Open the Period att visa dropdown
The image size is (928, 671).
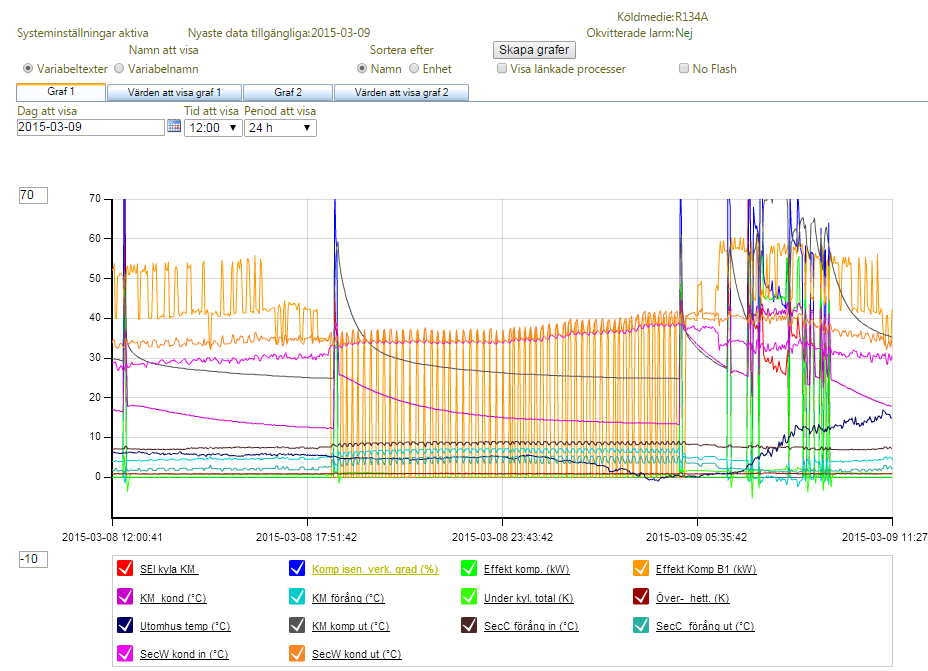point(280,128)
